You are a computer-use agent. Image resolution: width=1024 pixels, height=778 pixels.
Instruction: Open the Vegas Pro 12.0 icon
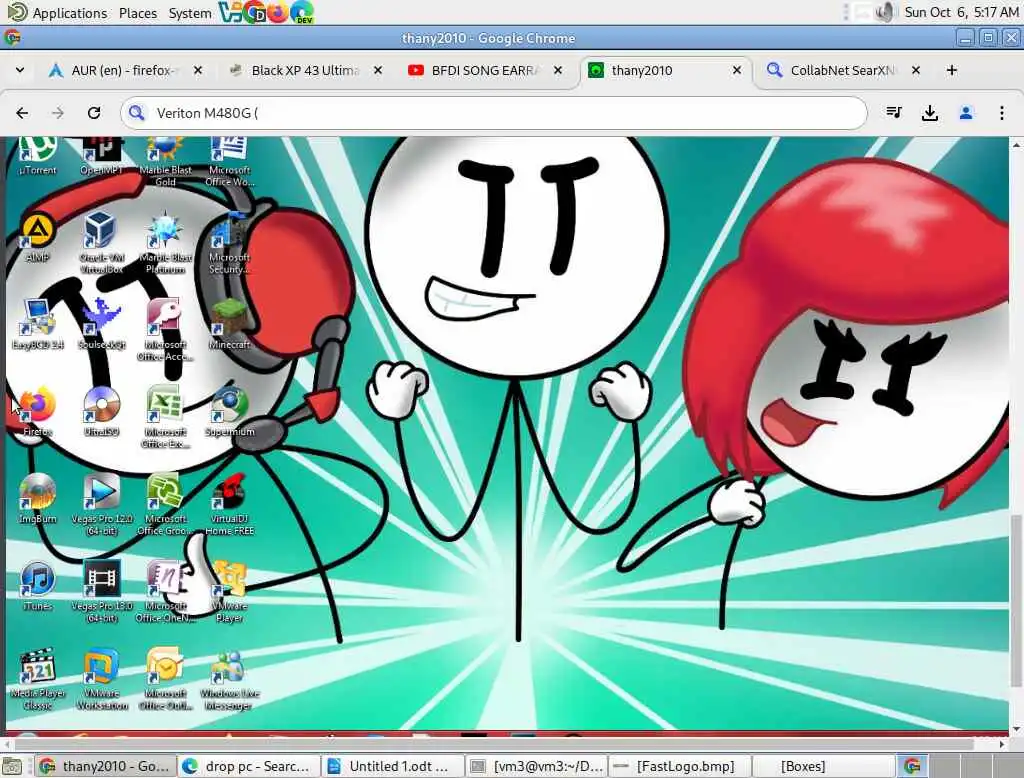coord(101,504)
